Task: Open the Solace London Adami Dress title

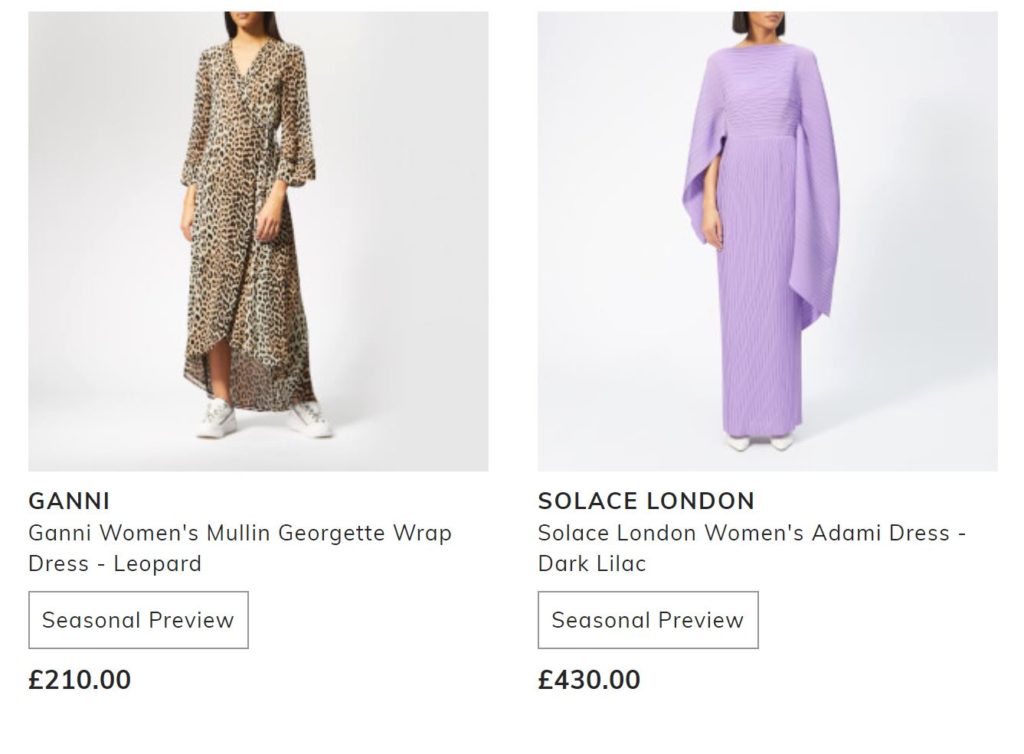Action: pos(751,533)
